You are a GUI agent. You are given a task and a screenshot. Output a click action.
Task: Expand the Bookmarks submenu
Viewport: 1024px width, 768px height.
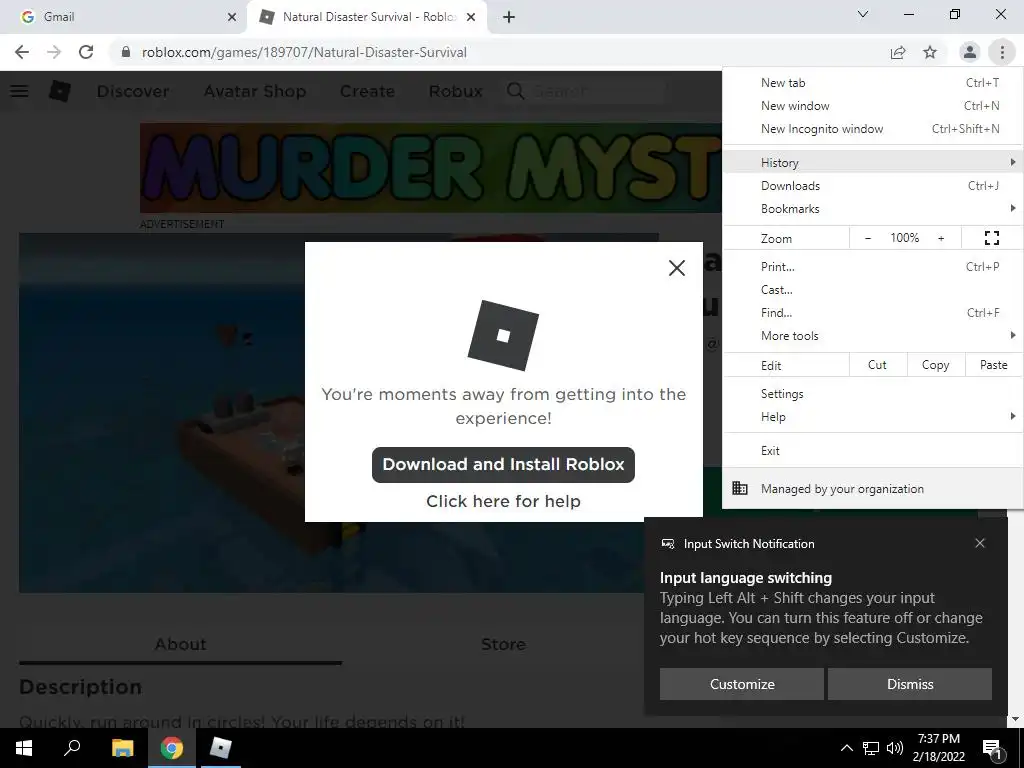tap(872, 209)
